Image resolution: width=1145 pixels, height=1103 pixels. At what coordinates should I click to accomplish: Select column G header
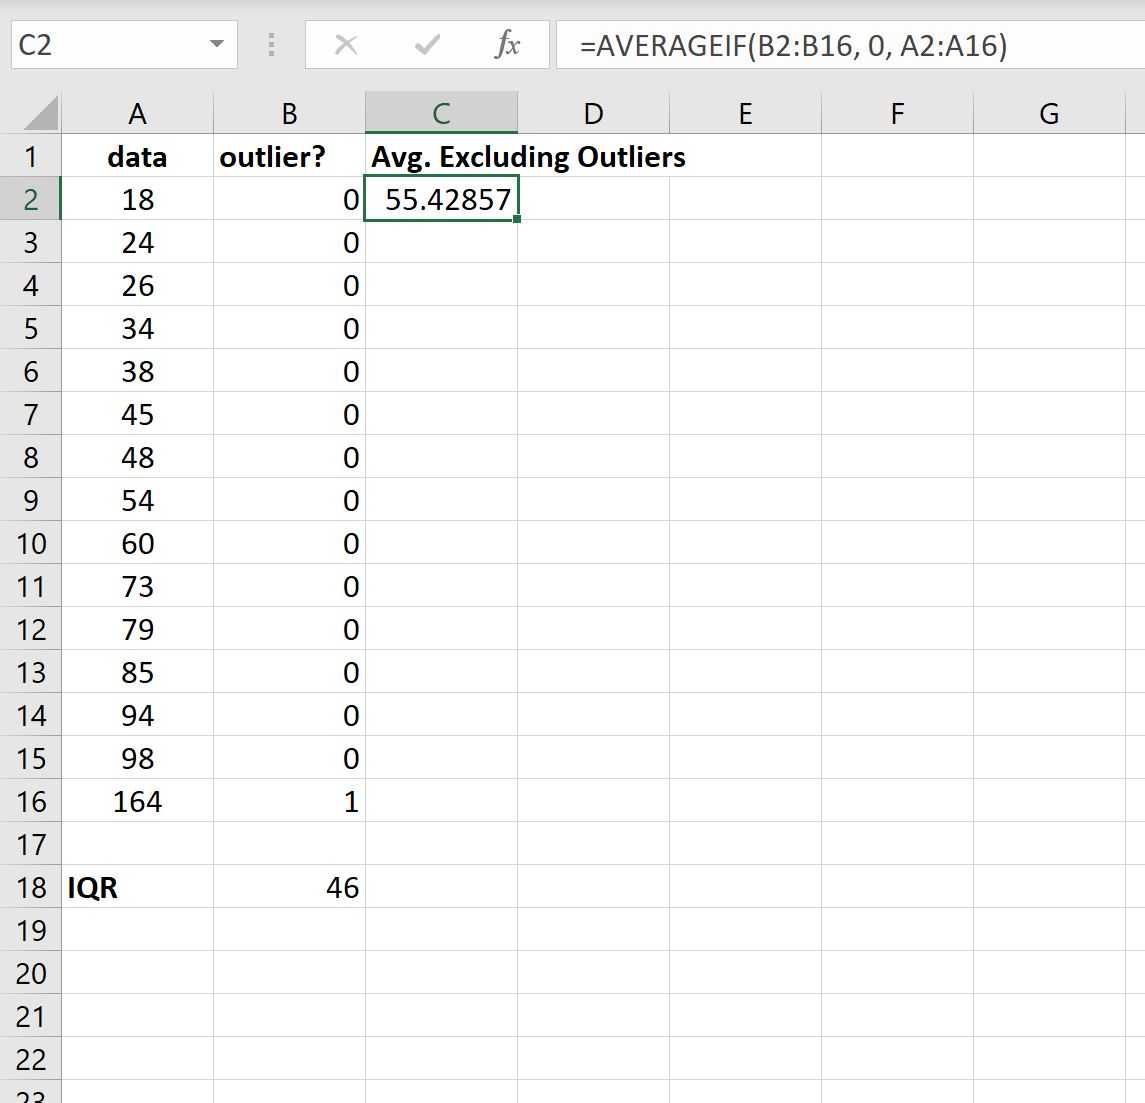[x=1049, y=114]
